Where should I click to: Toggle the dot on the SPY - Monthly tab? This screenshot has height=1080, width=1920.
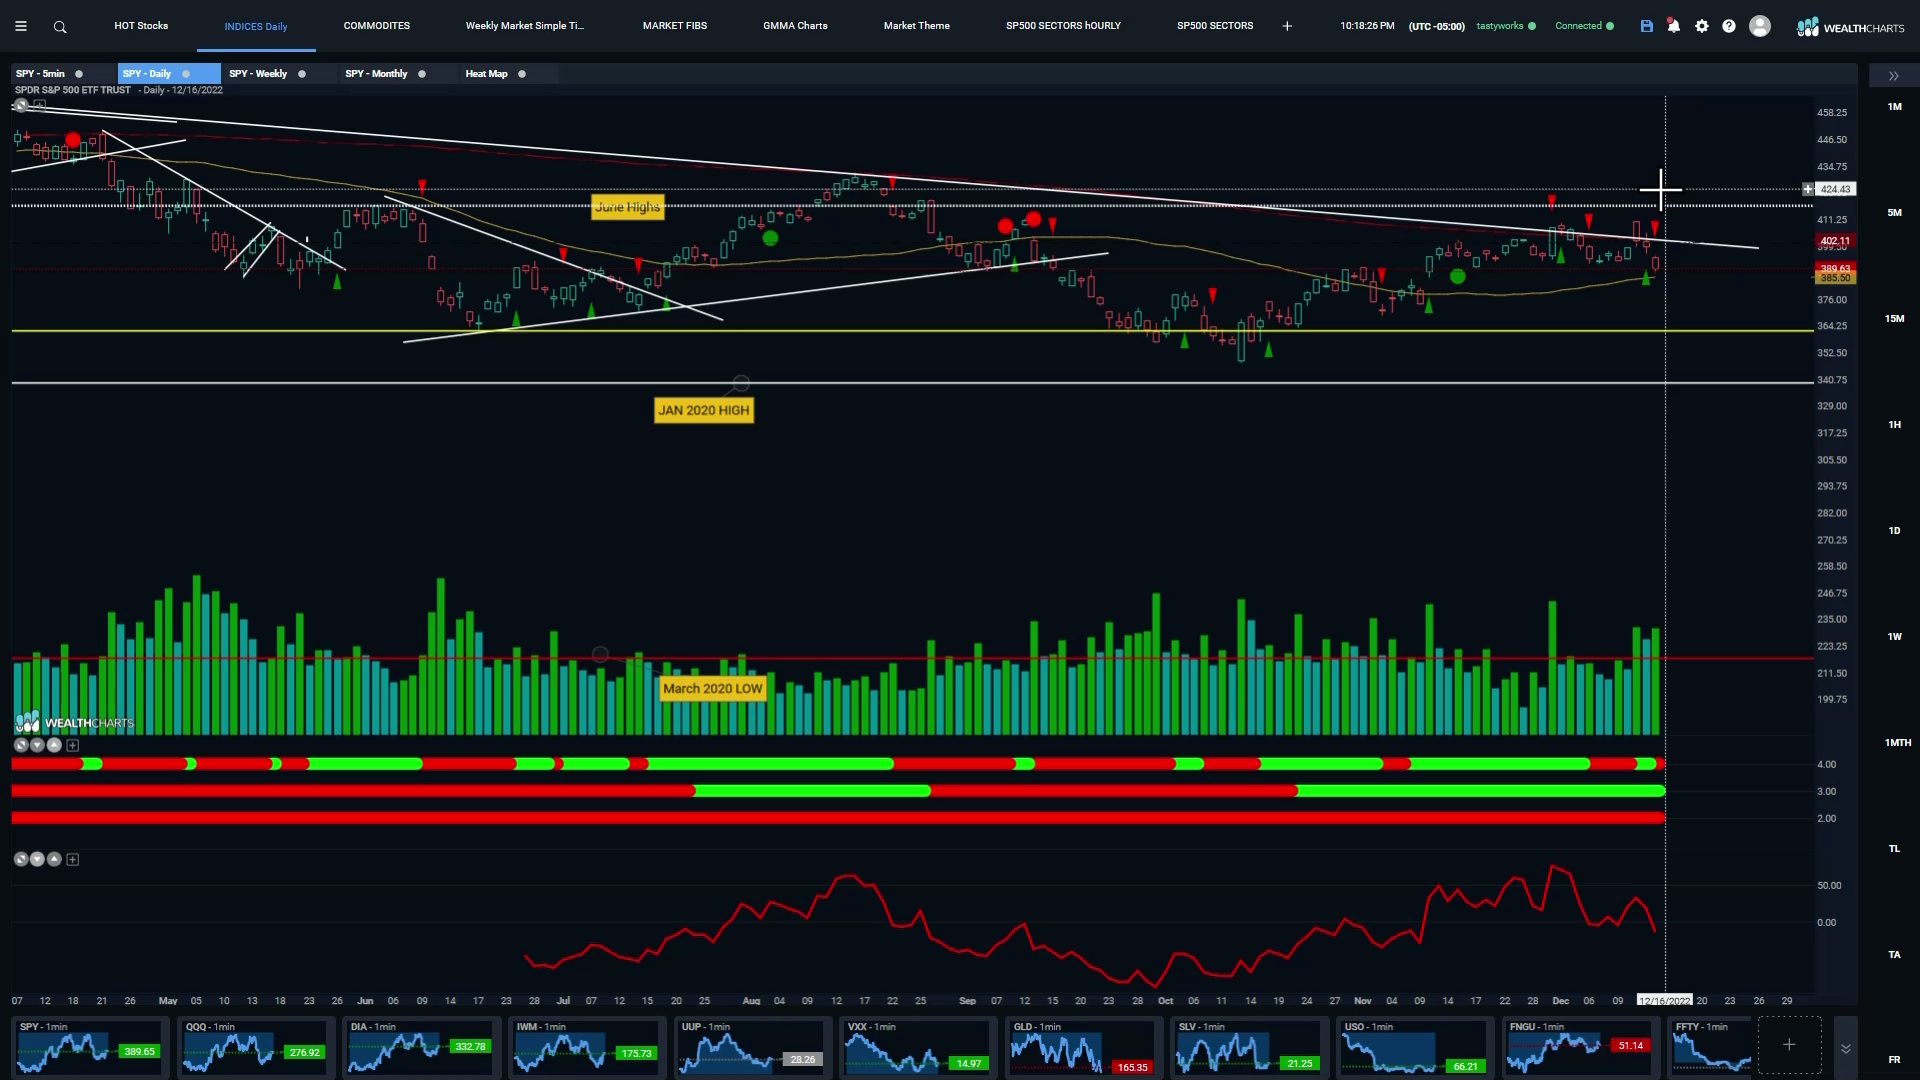tap(422, 74)
